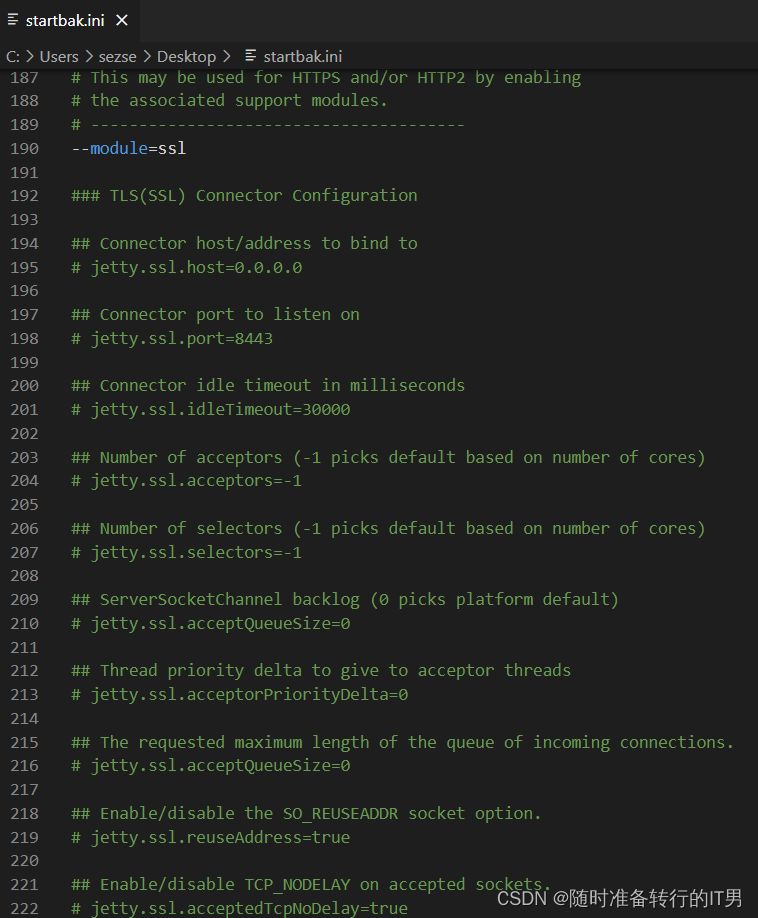
Task: Click line number 198 in the gutter
Action: click(x=24, y=338)
